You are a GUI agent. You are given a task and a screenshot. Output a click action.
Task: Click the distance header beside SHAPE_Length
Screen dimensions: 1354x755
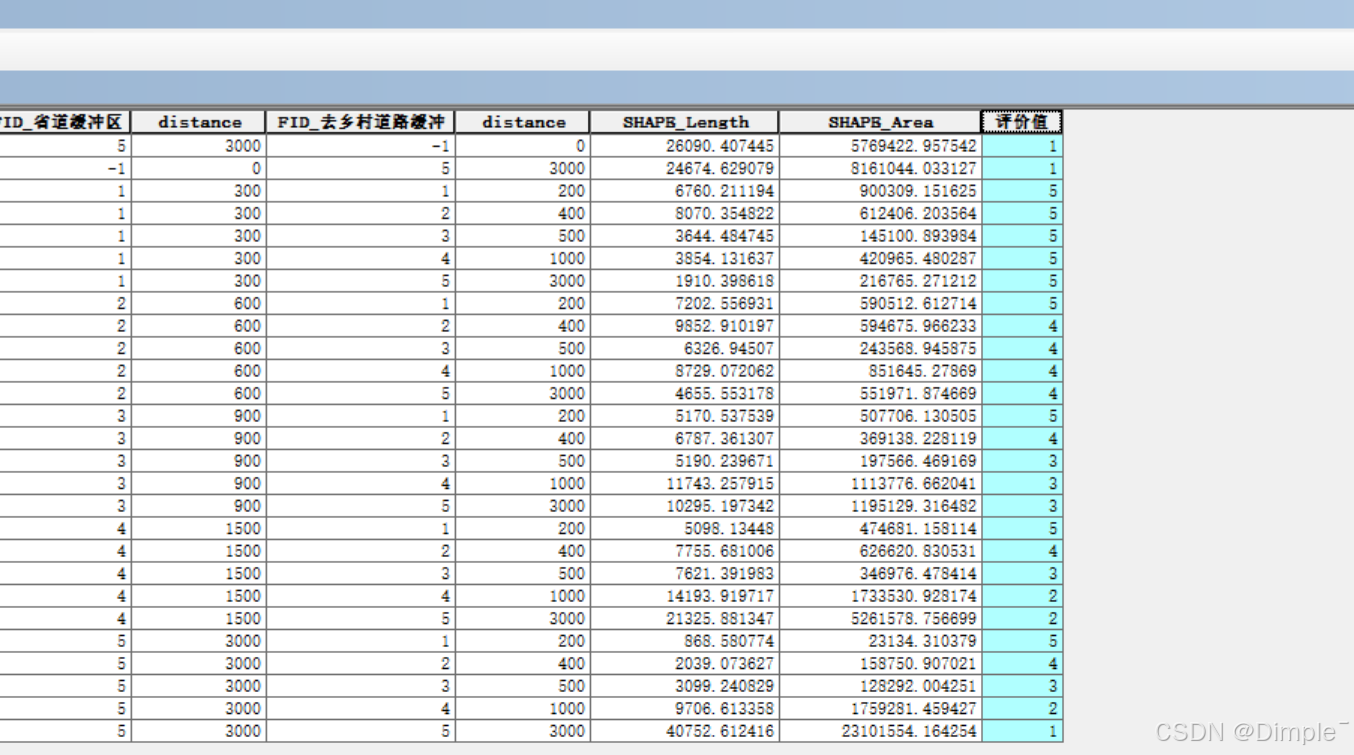click(523, 122)
